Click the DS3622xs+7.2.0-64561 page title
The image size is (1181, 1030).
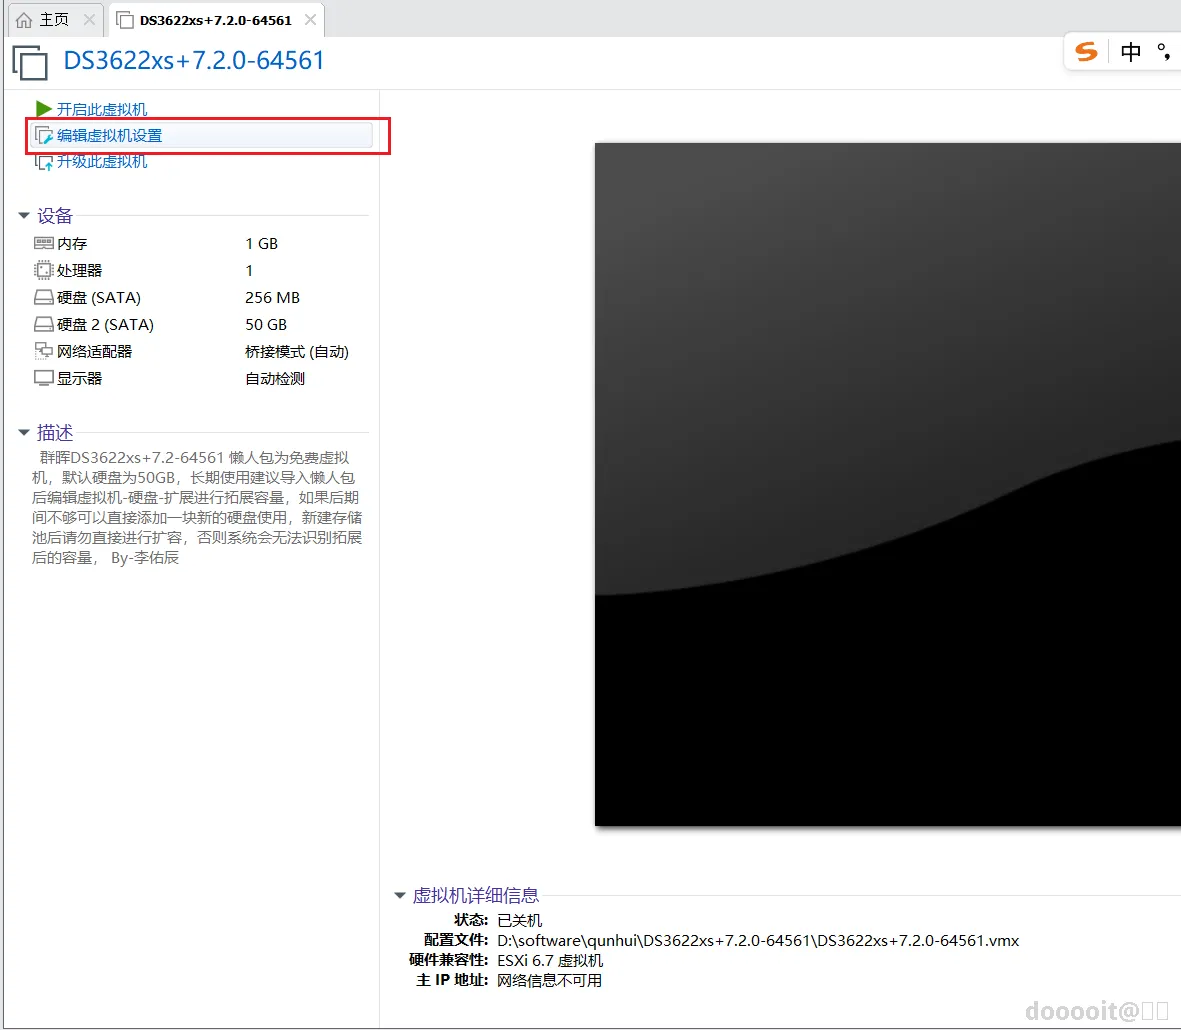point(194,60)
